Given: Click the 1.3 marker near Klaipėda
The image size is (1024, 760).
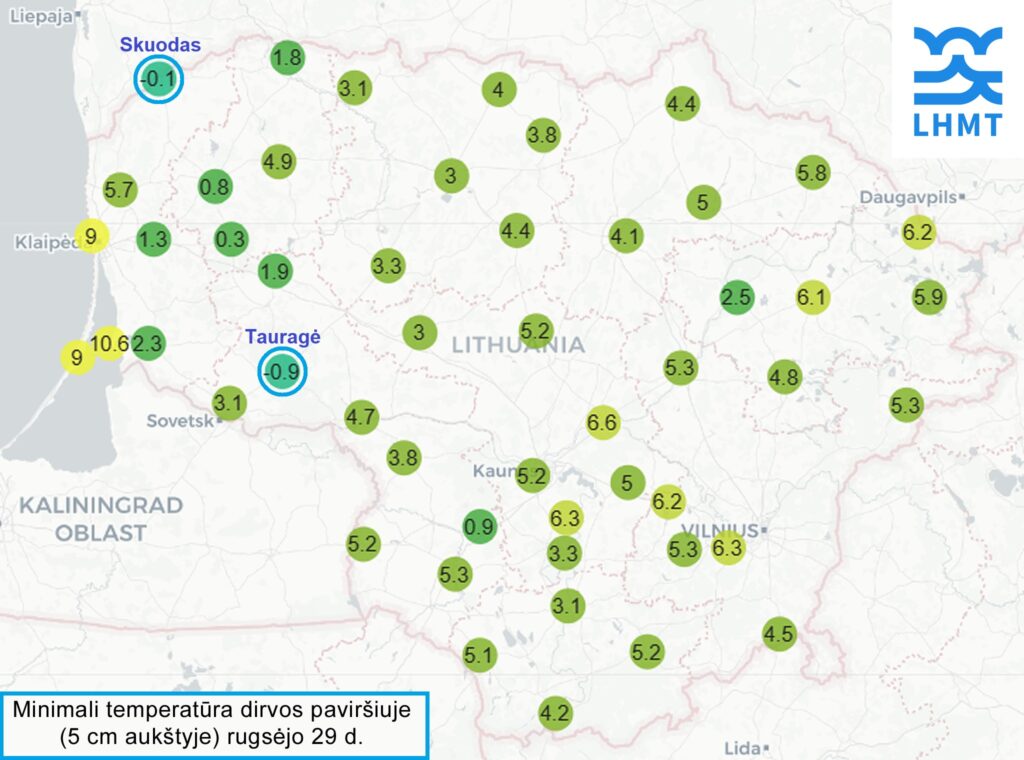Looking at the screenshot, I should [153, 239].
